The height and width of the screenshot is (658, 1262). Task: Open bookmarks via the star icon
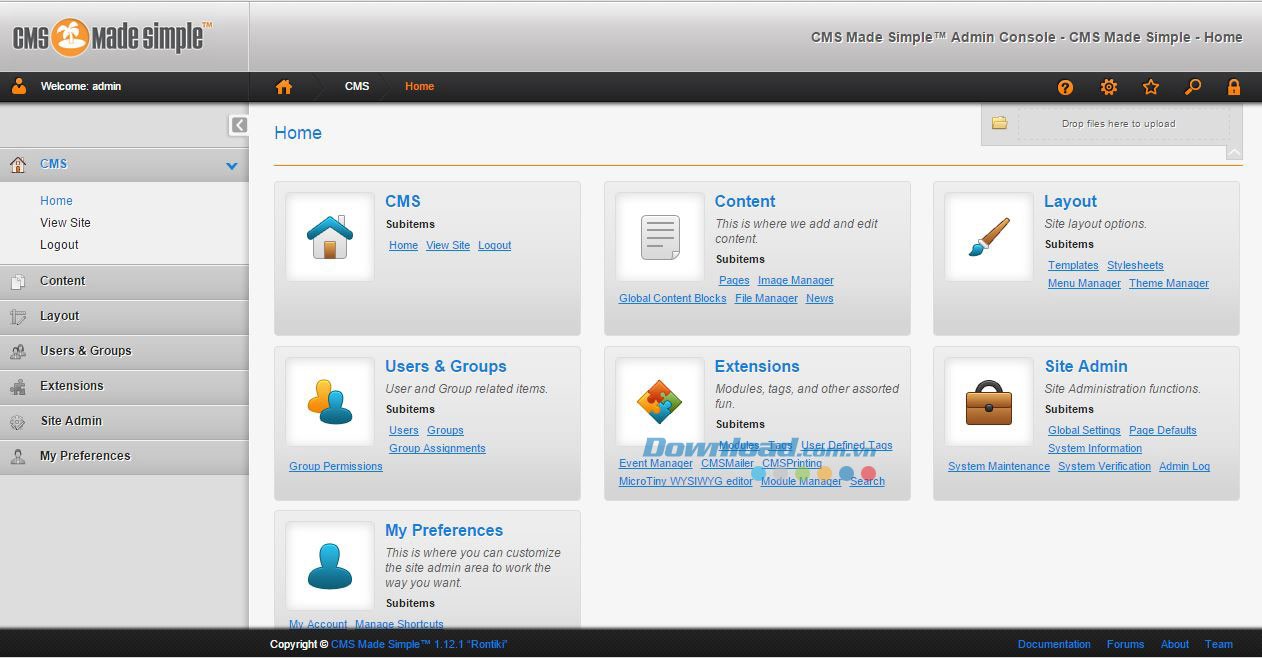1151,87
